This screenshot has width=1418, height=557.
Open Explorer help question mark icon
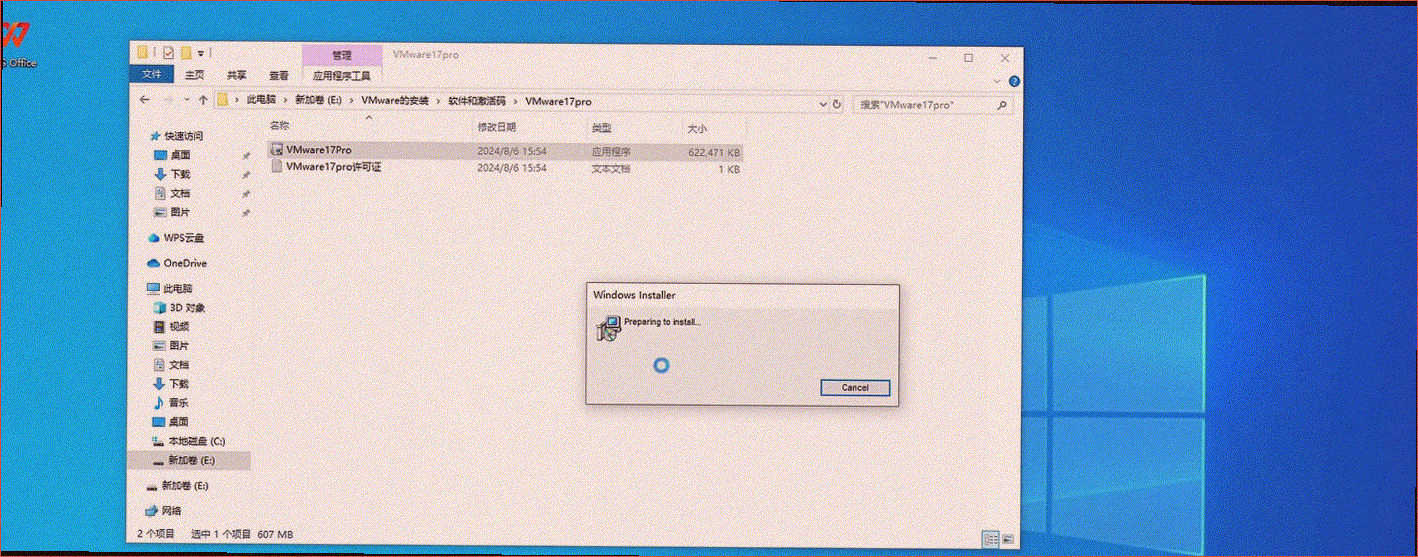1014,81
